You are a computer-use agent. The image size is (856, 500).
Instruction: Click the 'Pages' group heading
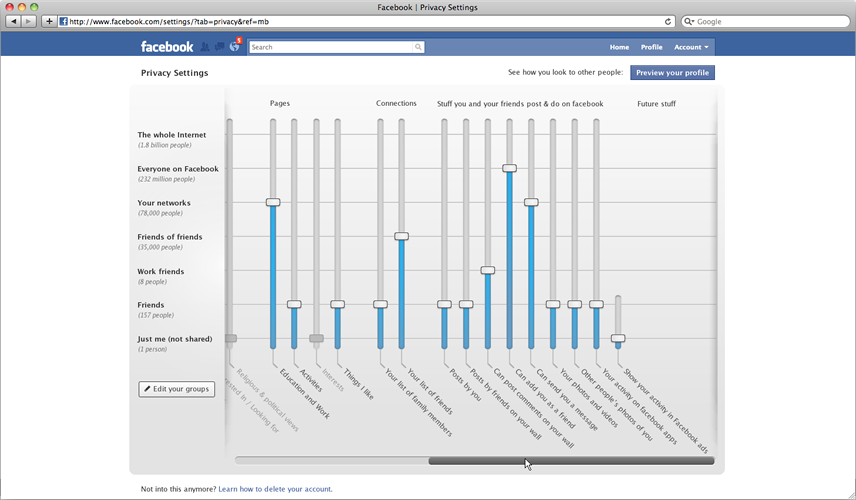[280, 103]
